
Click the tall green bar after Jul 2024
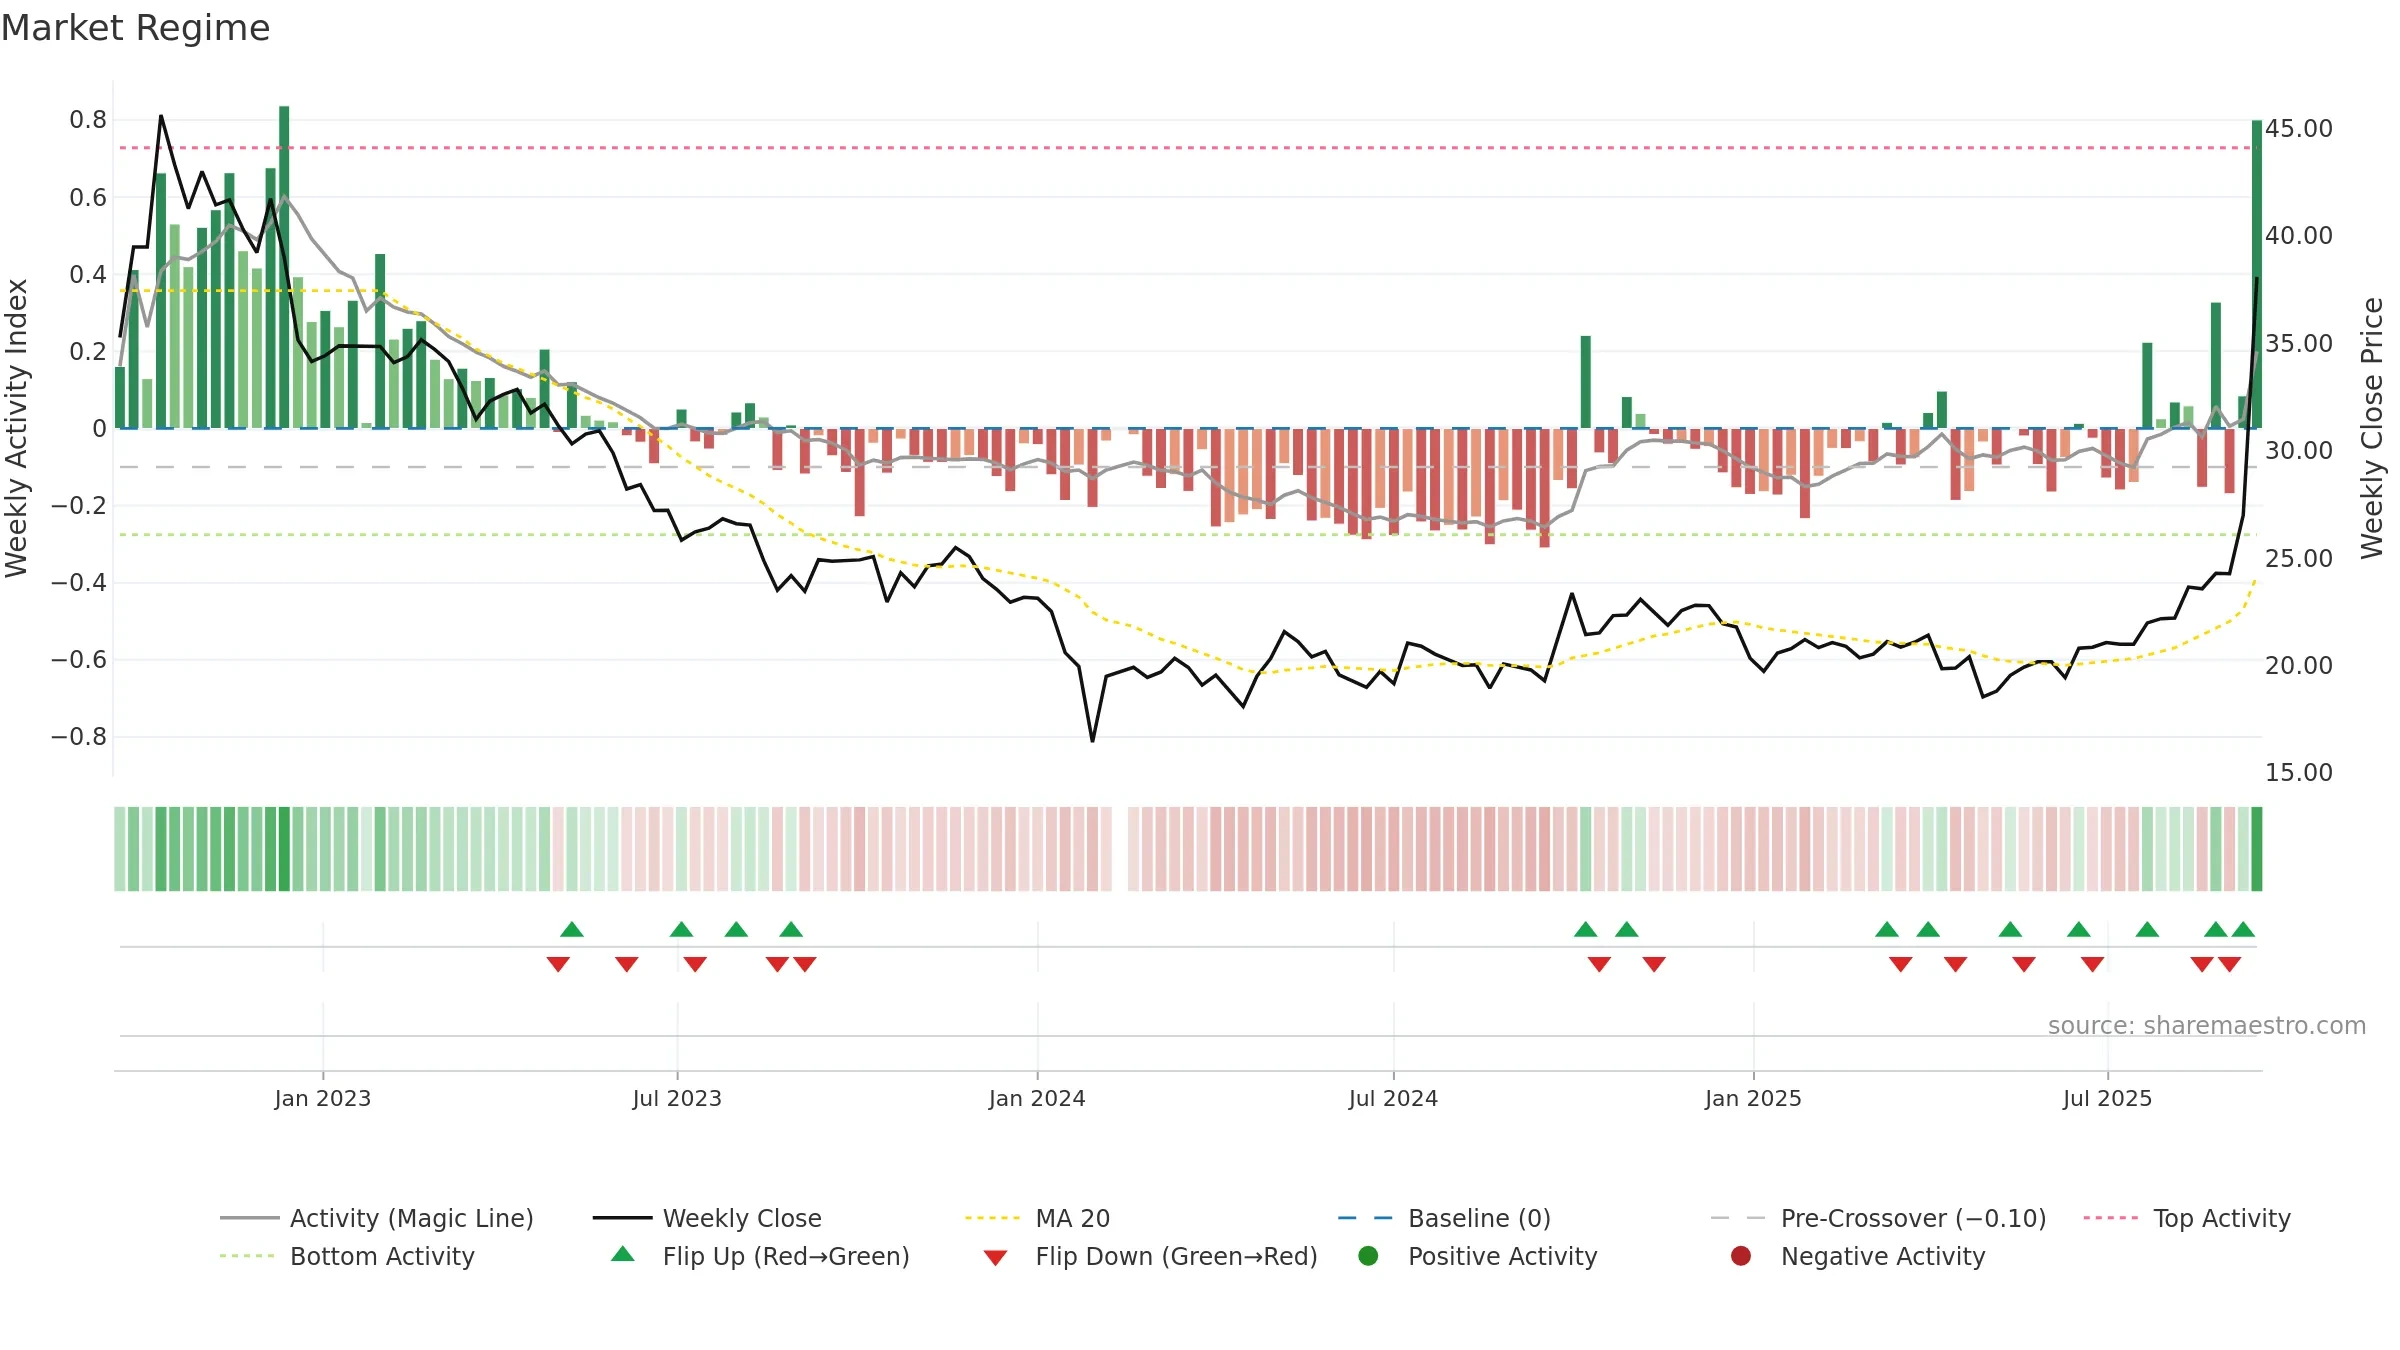coord(1586,382)
